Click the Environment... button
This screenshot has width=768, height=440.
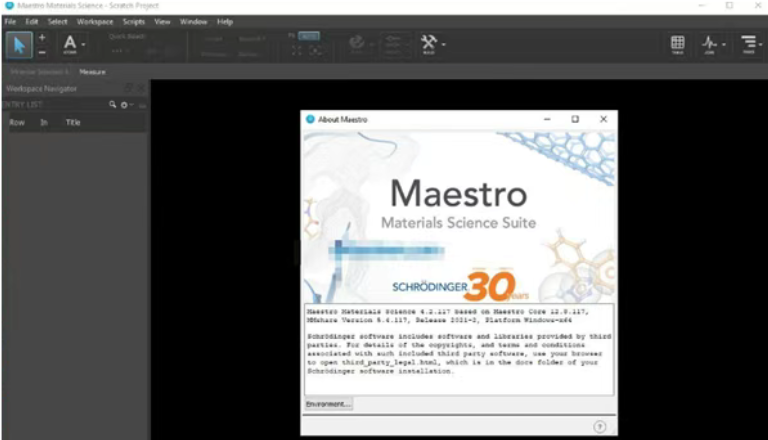point(328,404)
